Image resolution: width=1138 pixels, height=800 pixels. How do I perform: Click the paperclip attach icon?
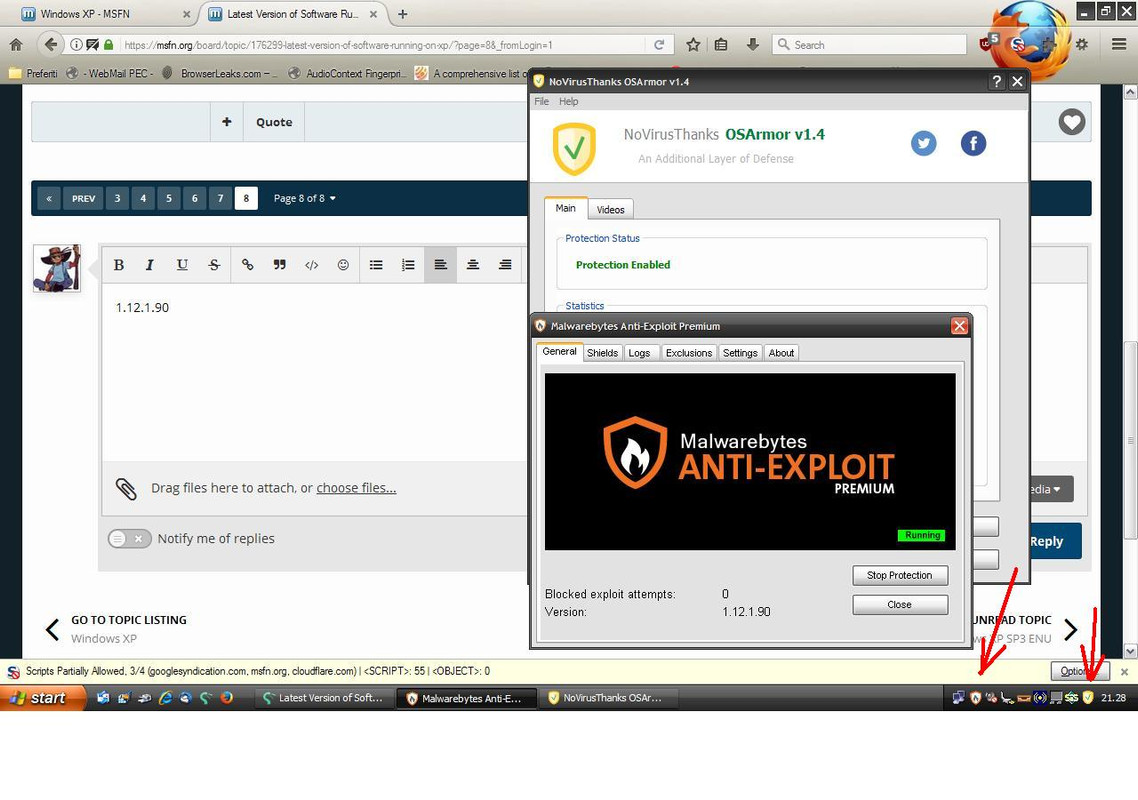126,489
